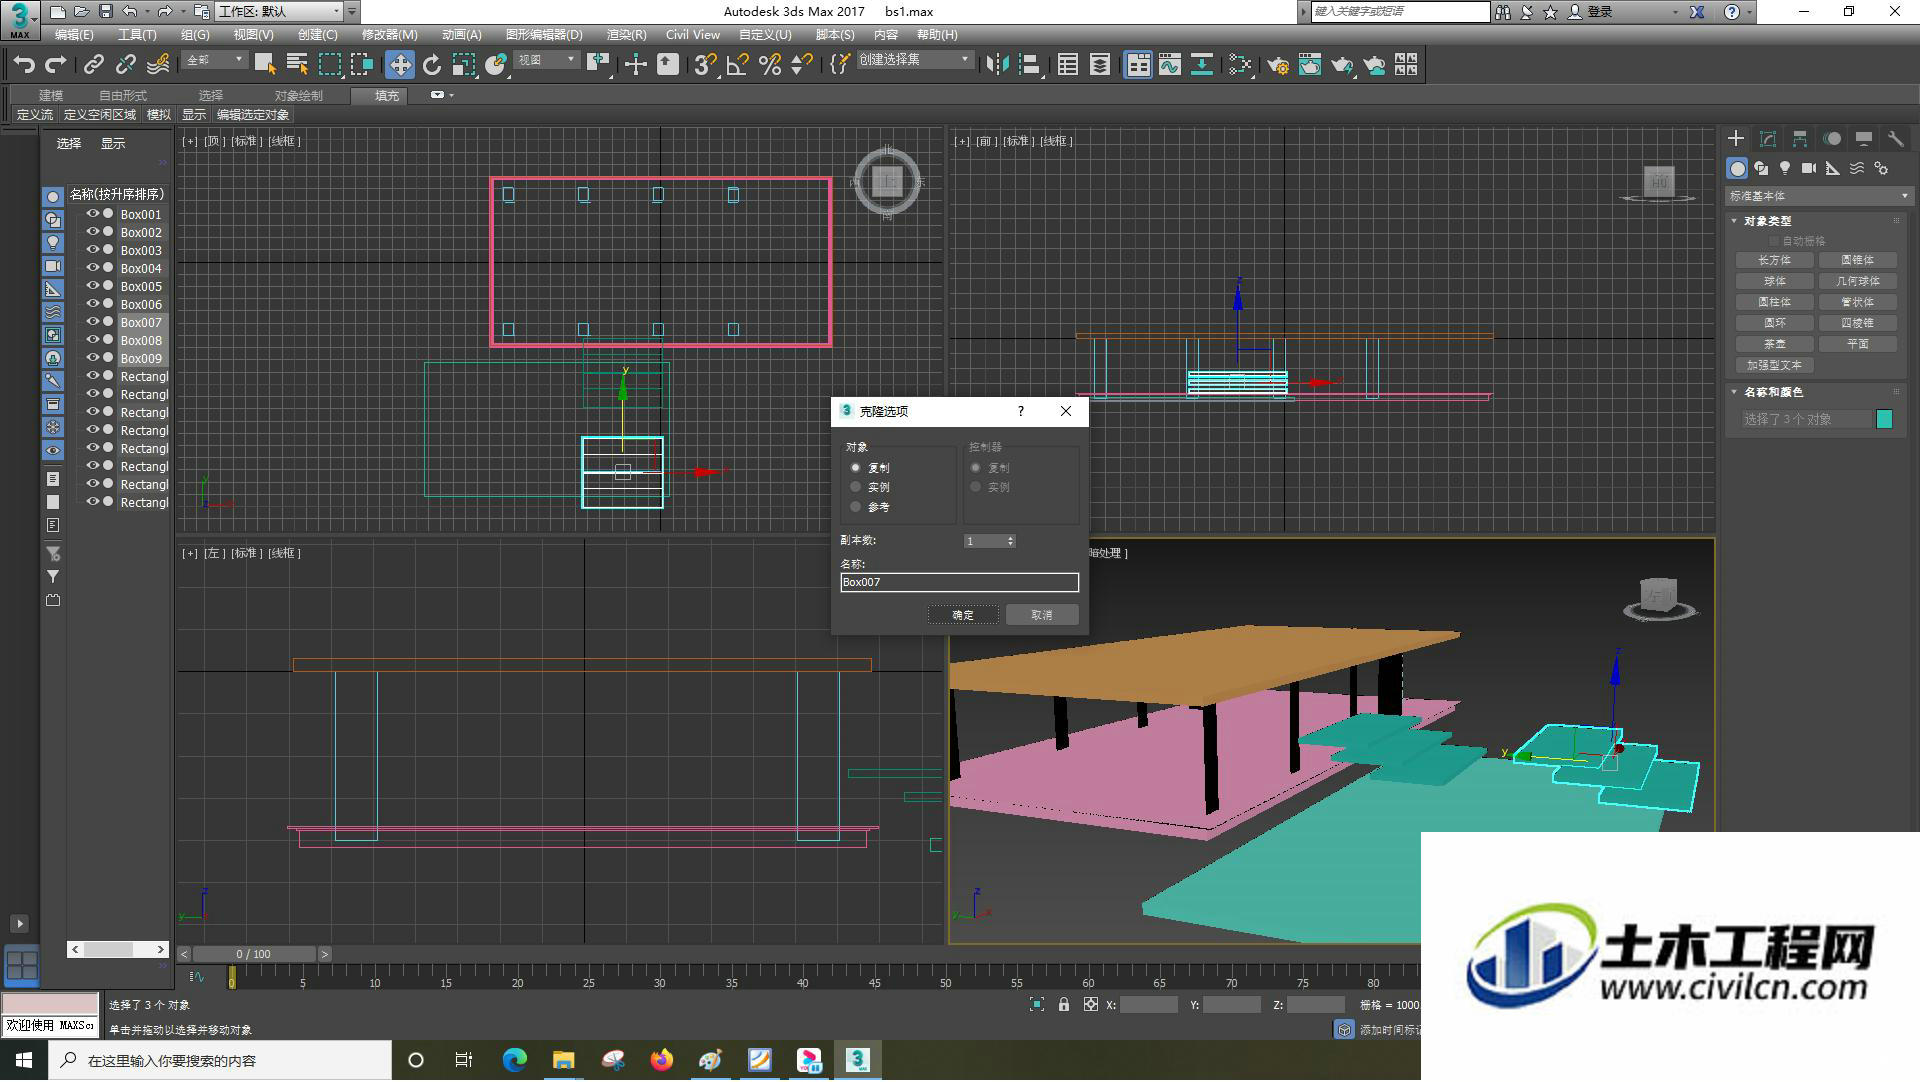Show the Cameras creation category
Image resolution: width=1920 pixels, height=1082 pixels.
click(1809, 169)
